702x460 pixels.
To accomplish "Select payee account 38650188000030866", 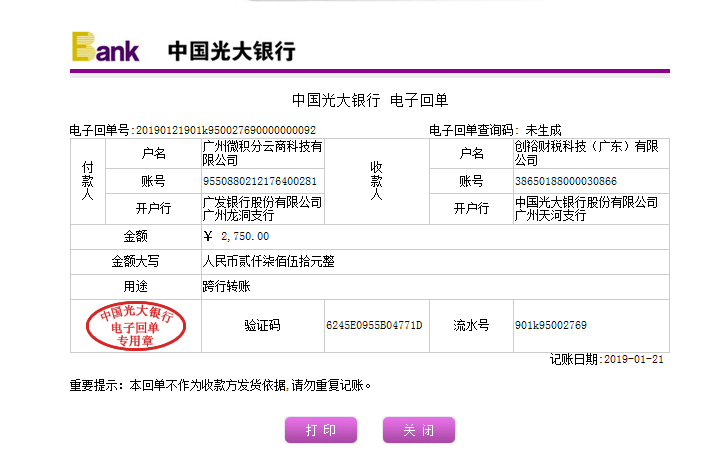I will 566,181.
